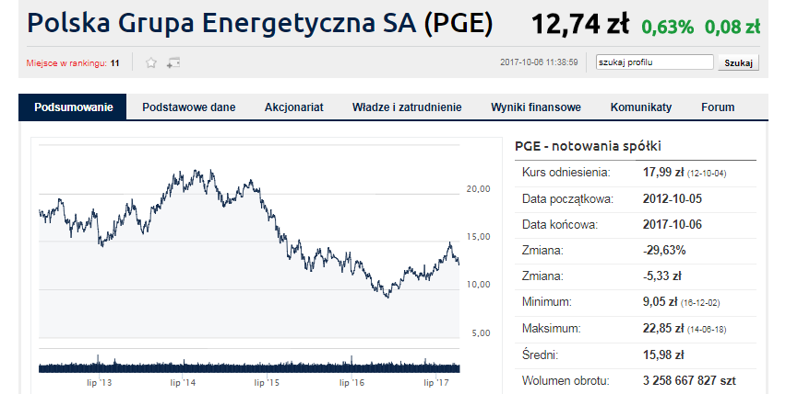Focus the szukaj profilu search field

[654, 62]
